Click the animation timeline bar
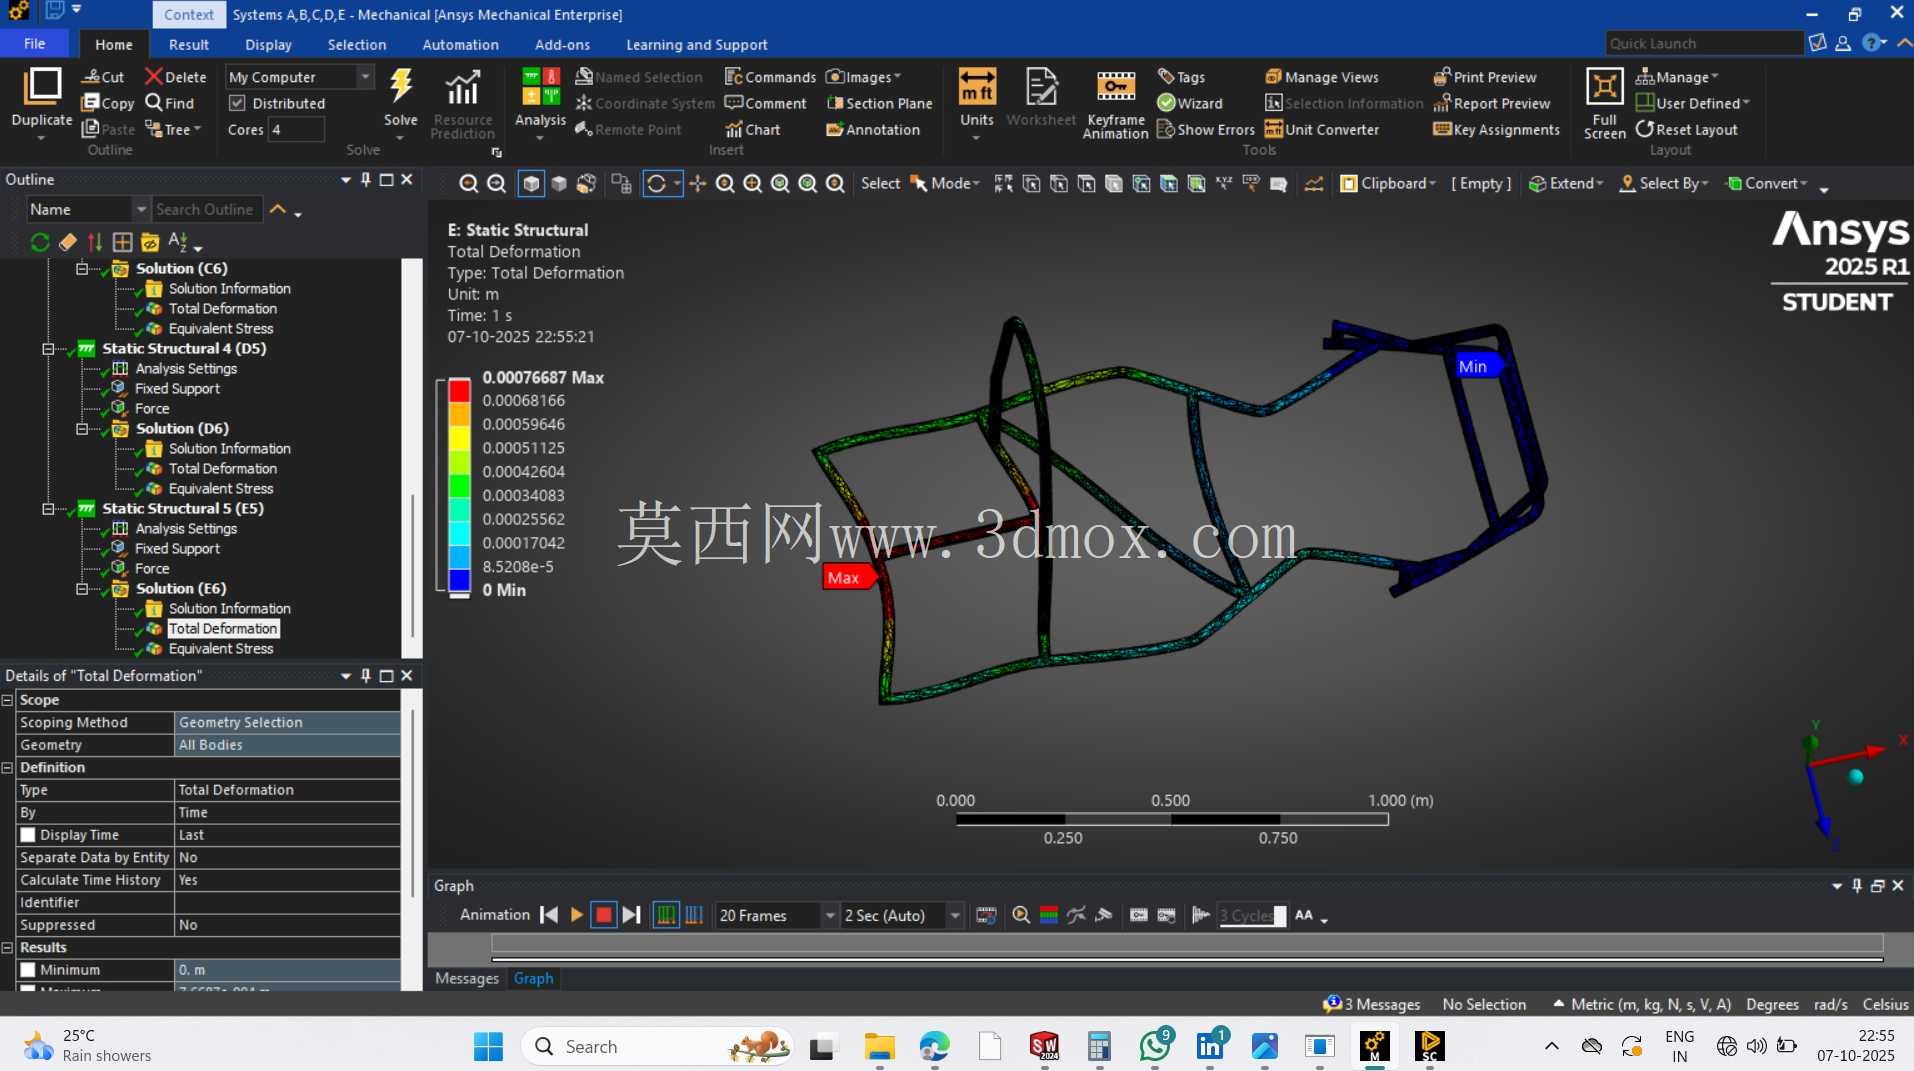The image size is (1914, 1071). pos(1187,943)
